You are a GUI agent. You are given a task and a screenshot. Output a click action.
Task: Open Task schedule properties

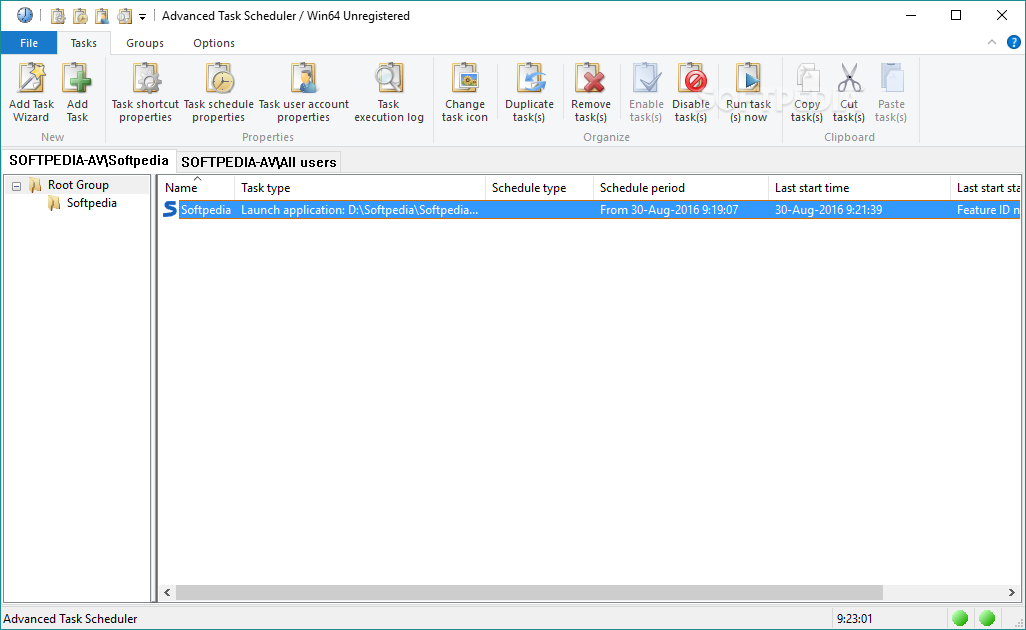219,92
